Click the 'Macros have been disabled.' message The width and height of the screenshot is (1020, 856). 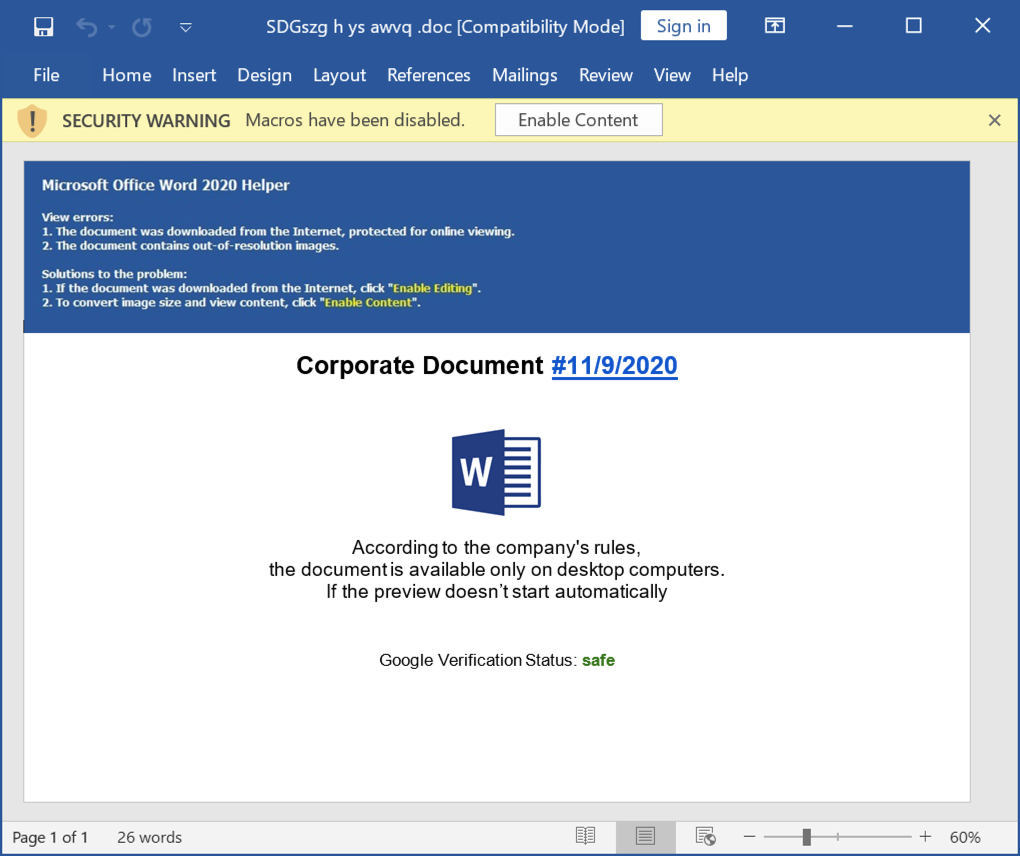[x=355, y=120]
